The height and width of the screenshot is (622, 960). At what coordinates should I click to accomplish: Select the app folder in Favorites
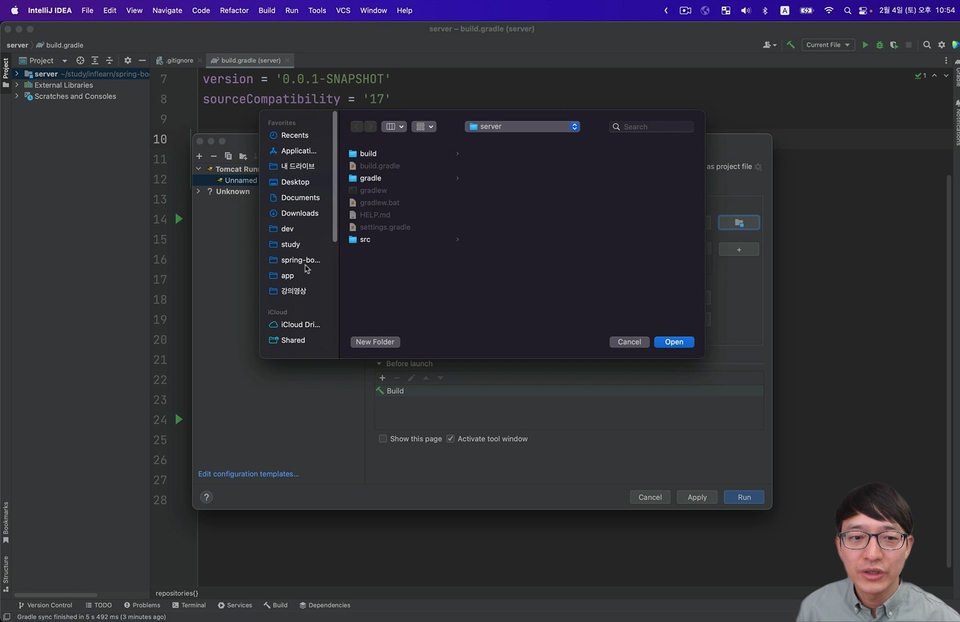287,275
